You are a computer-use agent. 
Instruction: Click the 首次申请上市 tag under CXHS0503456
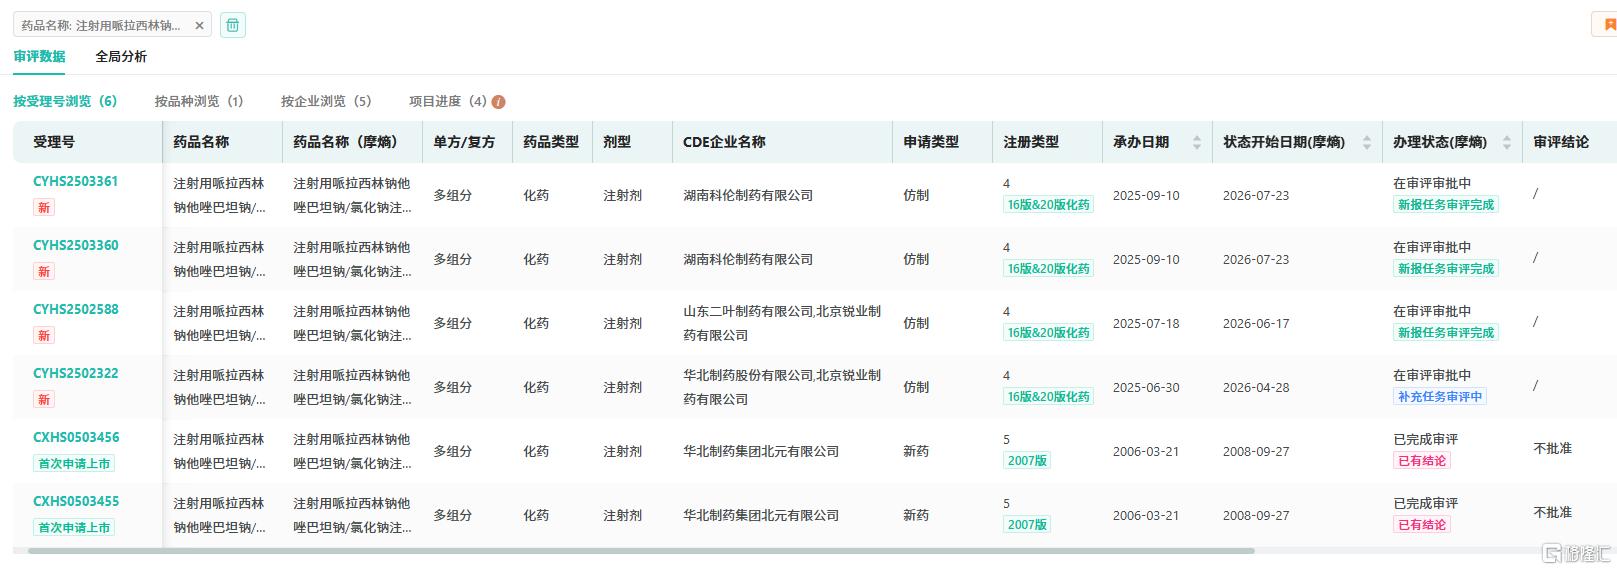pyautogui.click(x=74, y=464)
